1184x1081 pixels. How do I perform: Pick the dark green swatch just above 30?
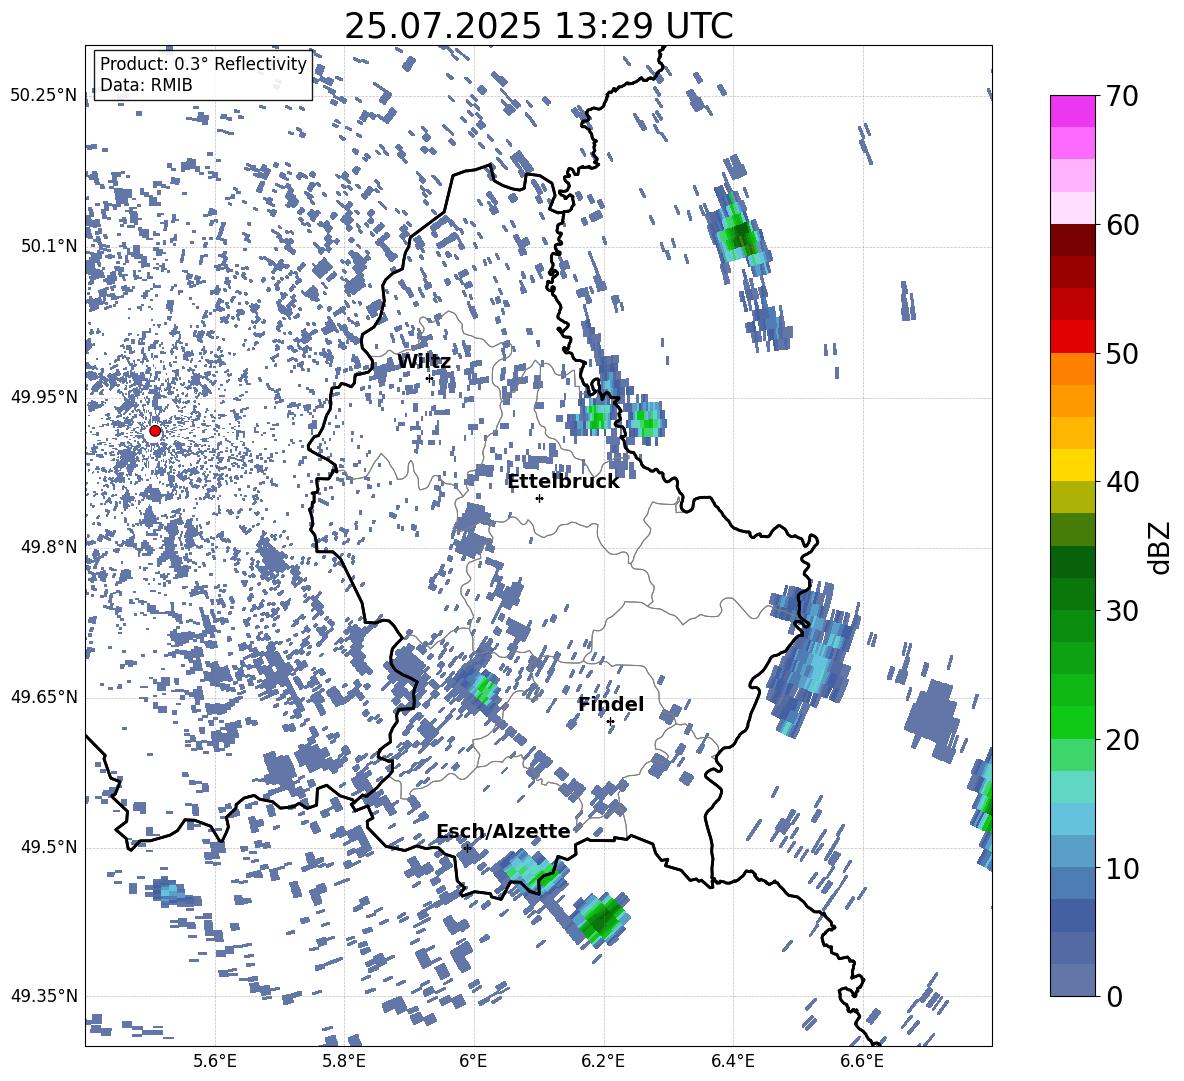(x=1072, y=594)
